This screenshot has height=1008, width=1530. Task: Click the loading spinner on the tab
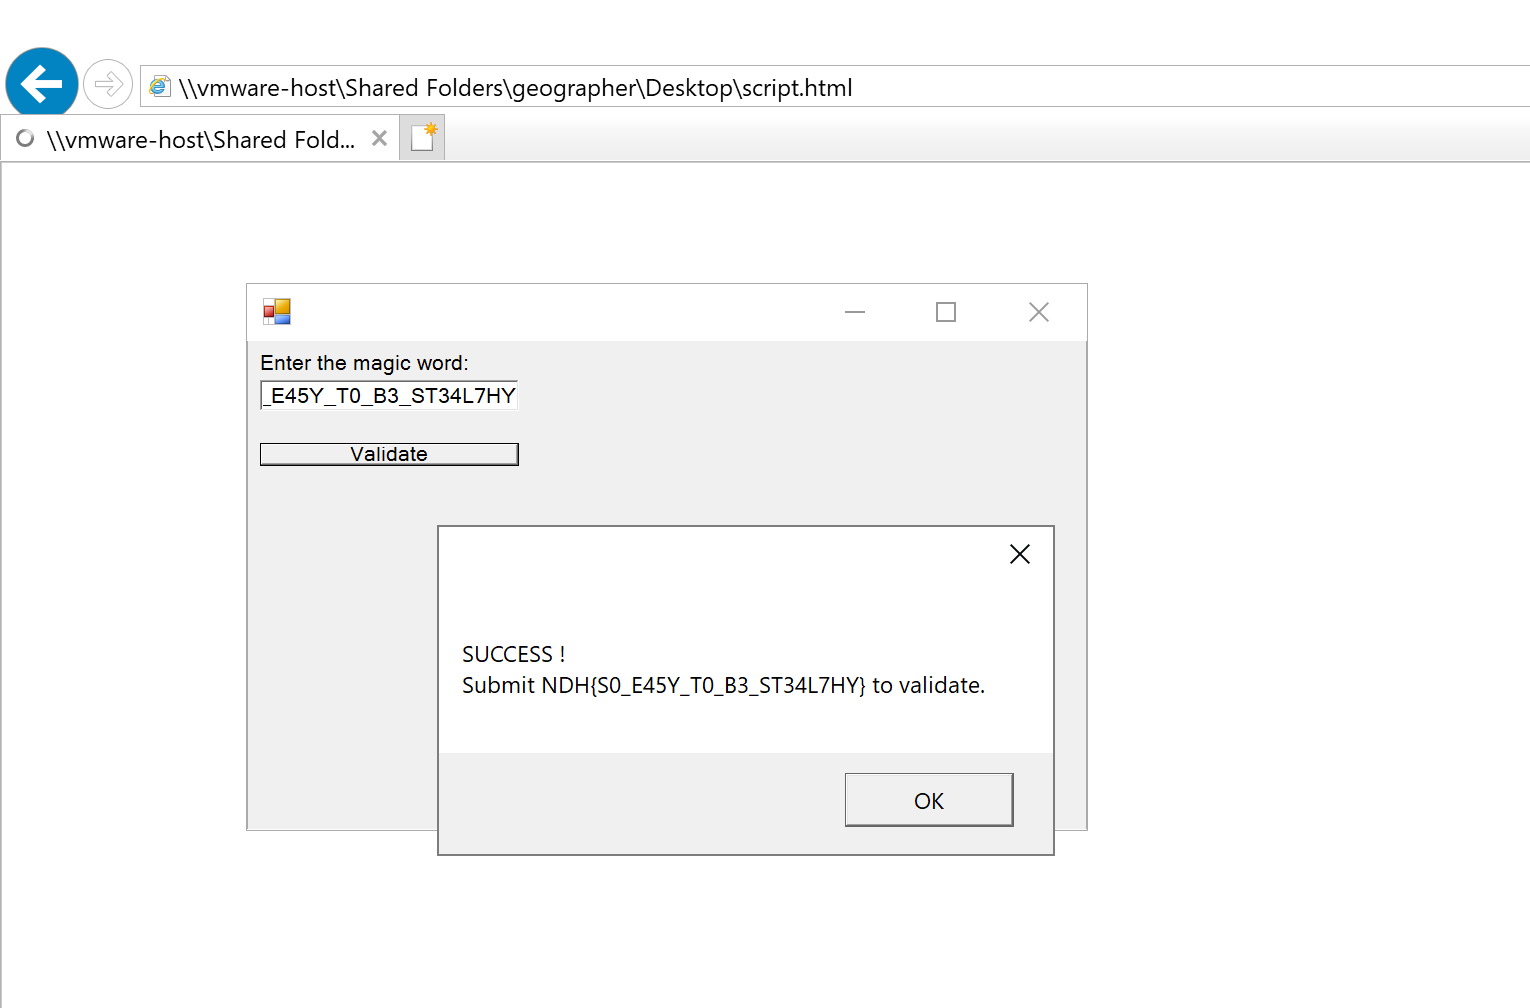pyautogui.click(x=25, y=139)
